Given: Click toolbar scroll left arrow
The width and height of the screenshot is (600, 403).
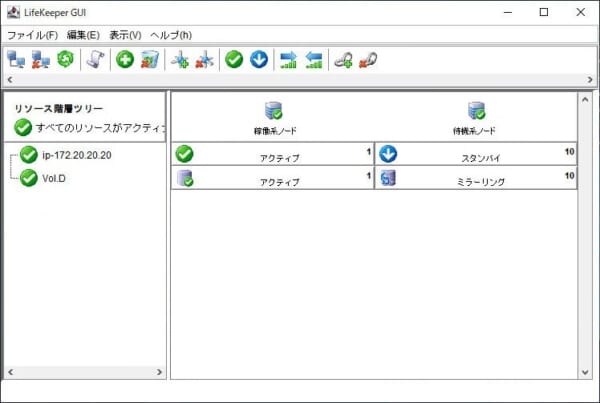Looking at the screenshot, I should click(x=10, y=80).
